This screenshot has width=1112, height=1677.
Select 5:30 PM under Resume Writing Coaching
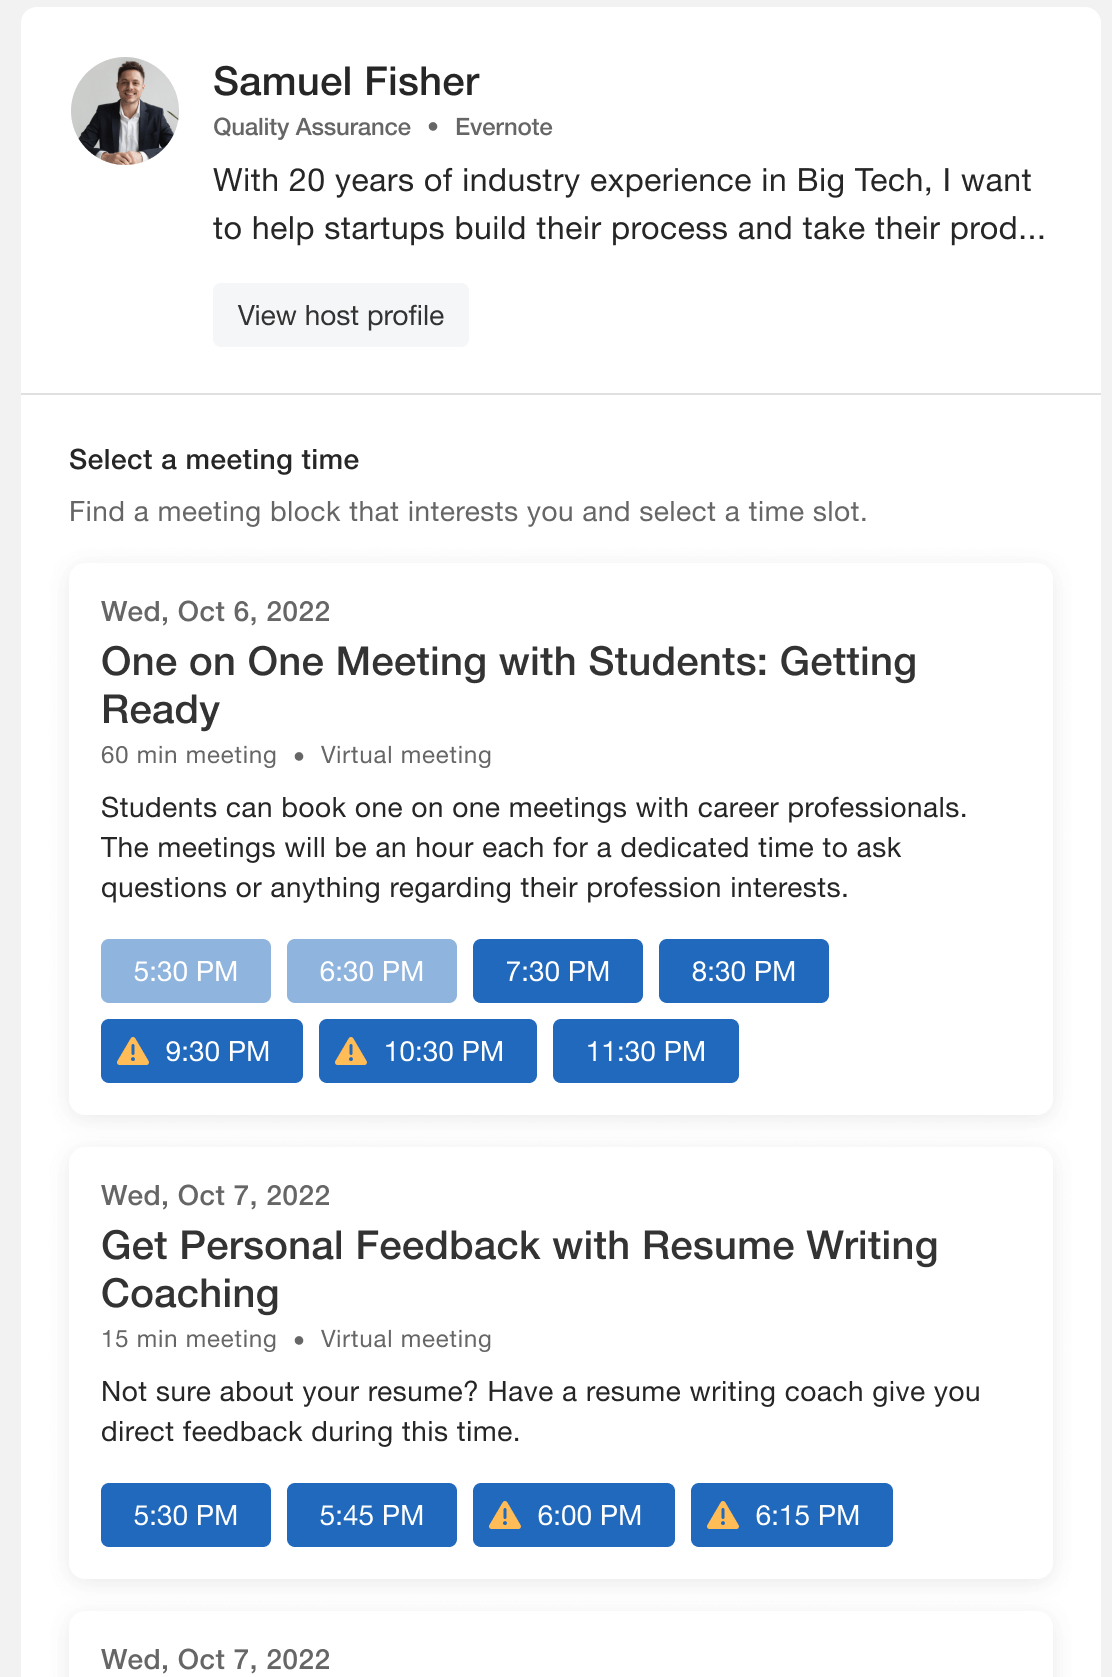coord(185,1515)
